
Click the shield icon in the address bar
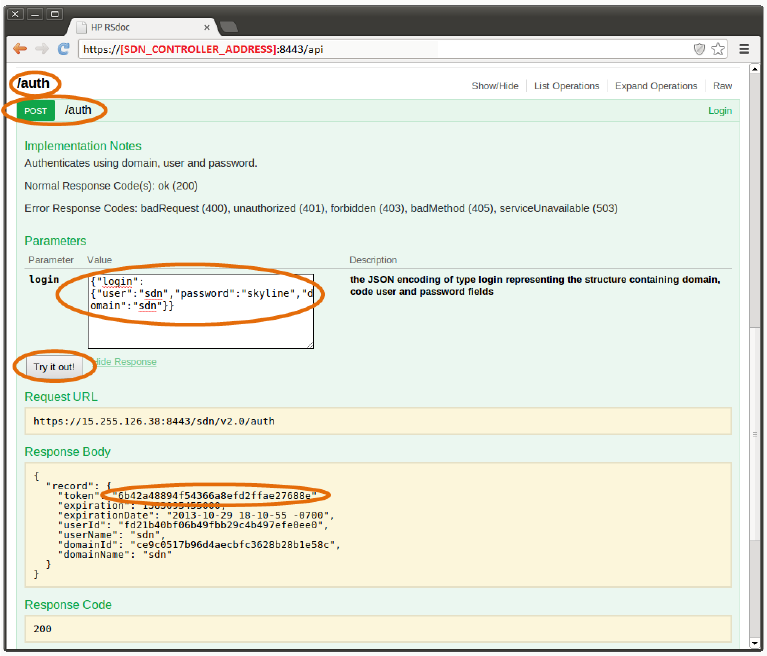699,48
